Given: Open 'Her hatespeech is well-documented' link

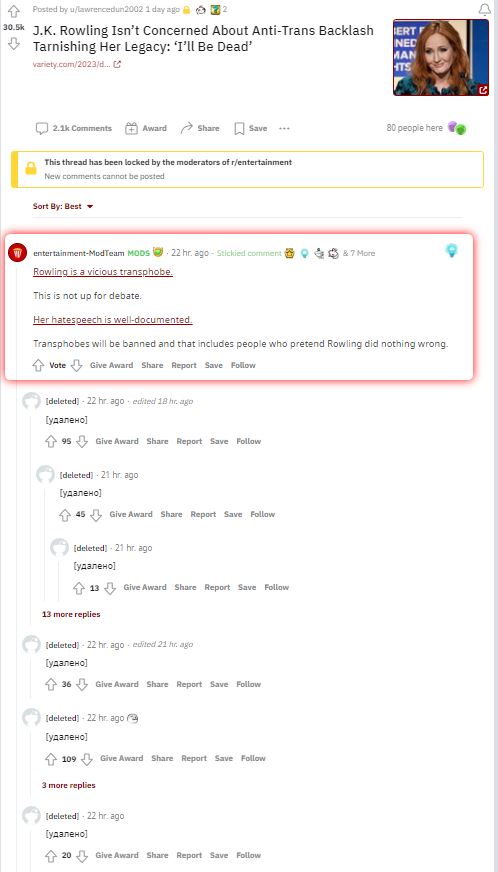Looking at the screenshot, I should coord(112,320).
